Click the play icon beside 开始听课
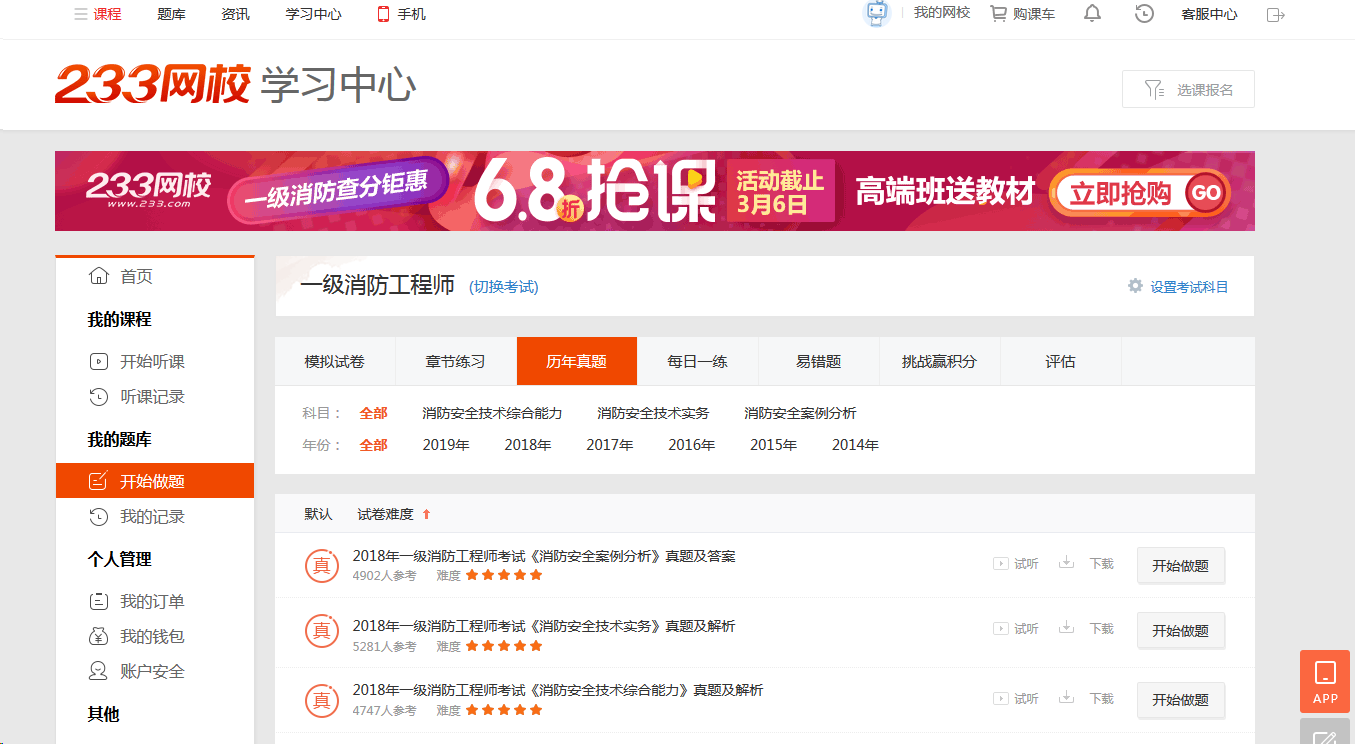1355x744 pixels. point(99,362)
